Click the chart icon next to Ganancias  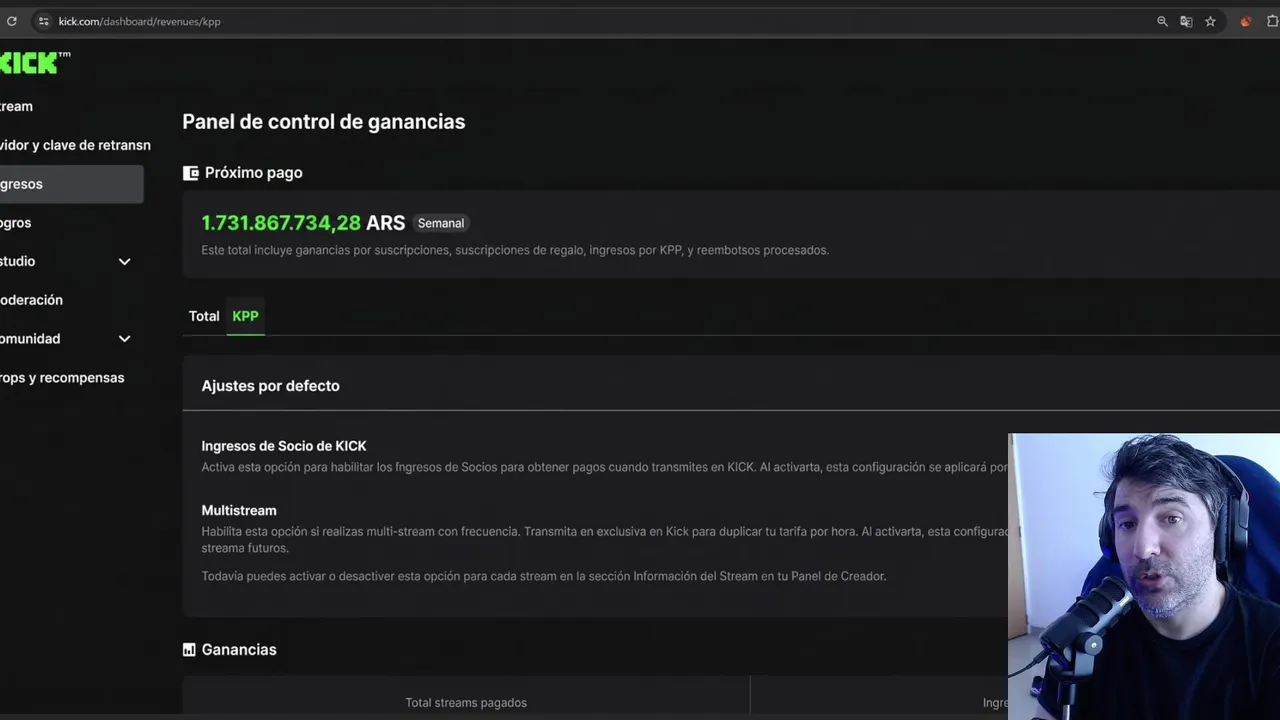[189, 650]
